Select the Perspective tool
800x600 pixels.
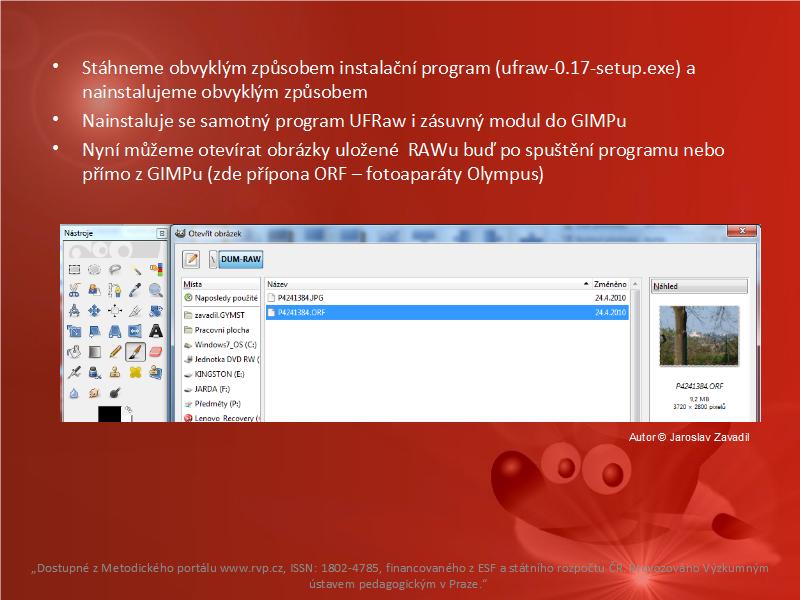pos(115,331)
